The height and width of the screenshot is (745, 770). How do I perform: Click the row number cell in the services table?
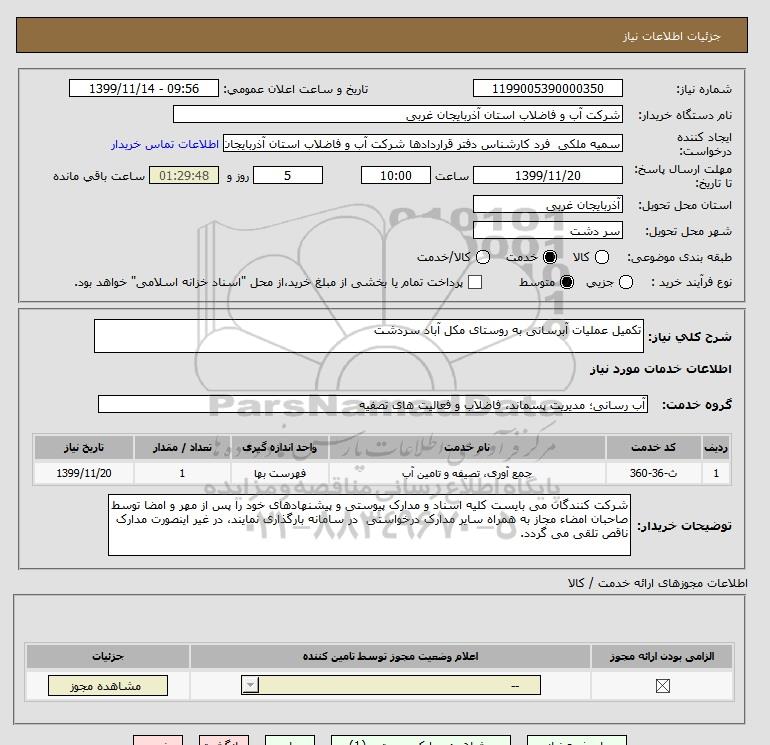click(716, 473)
